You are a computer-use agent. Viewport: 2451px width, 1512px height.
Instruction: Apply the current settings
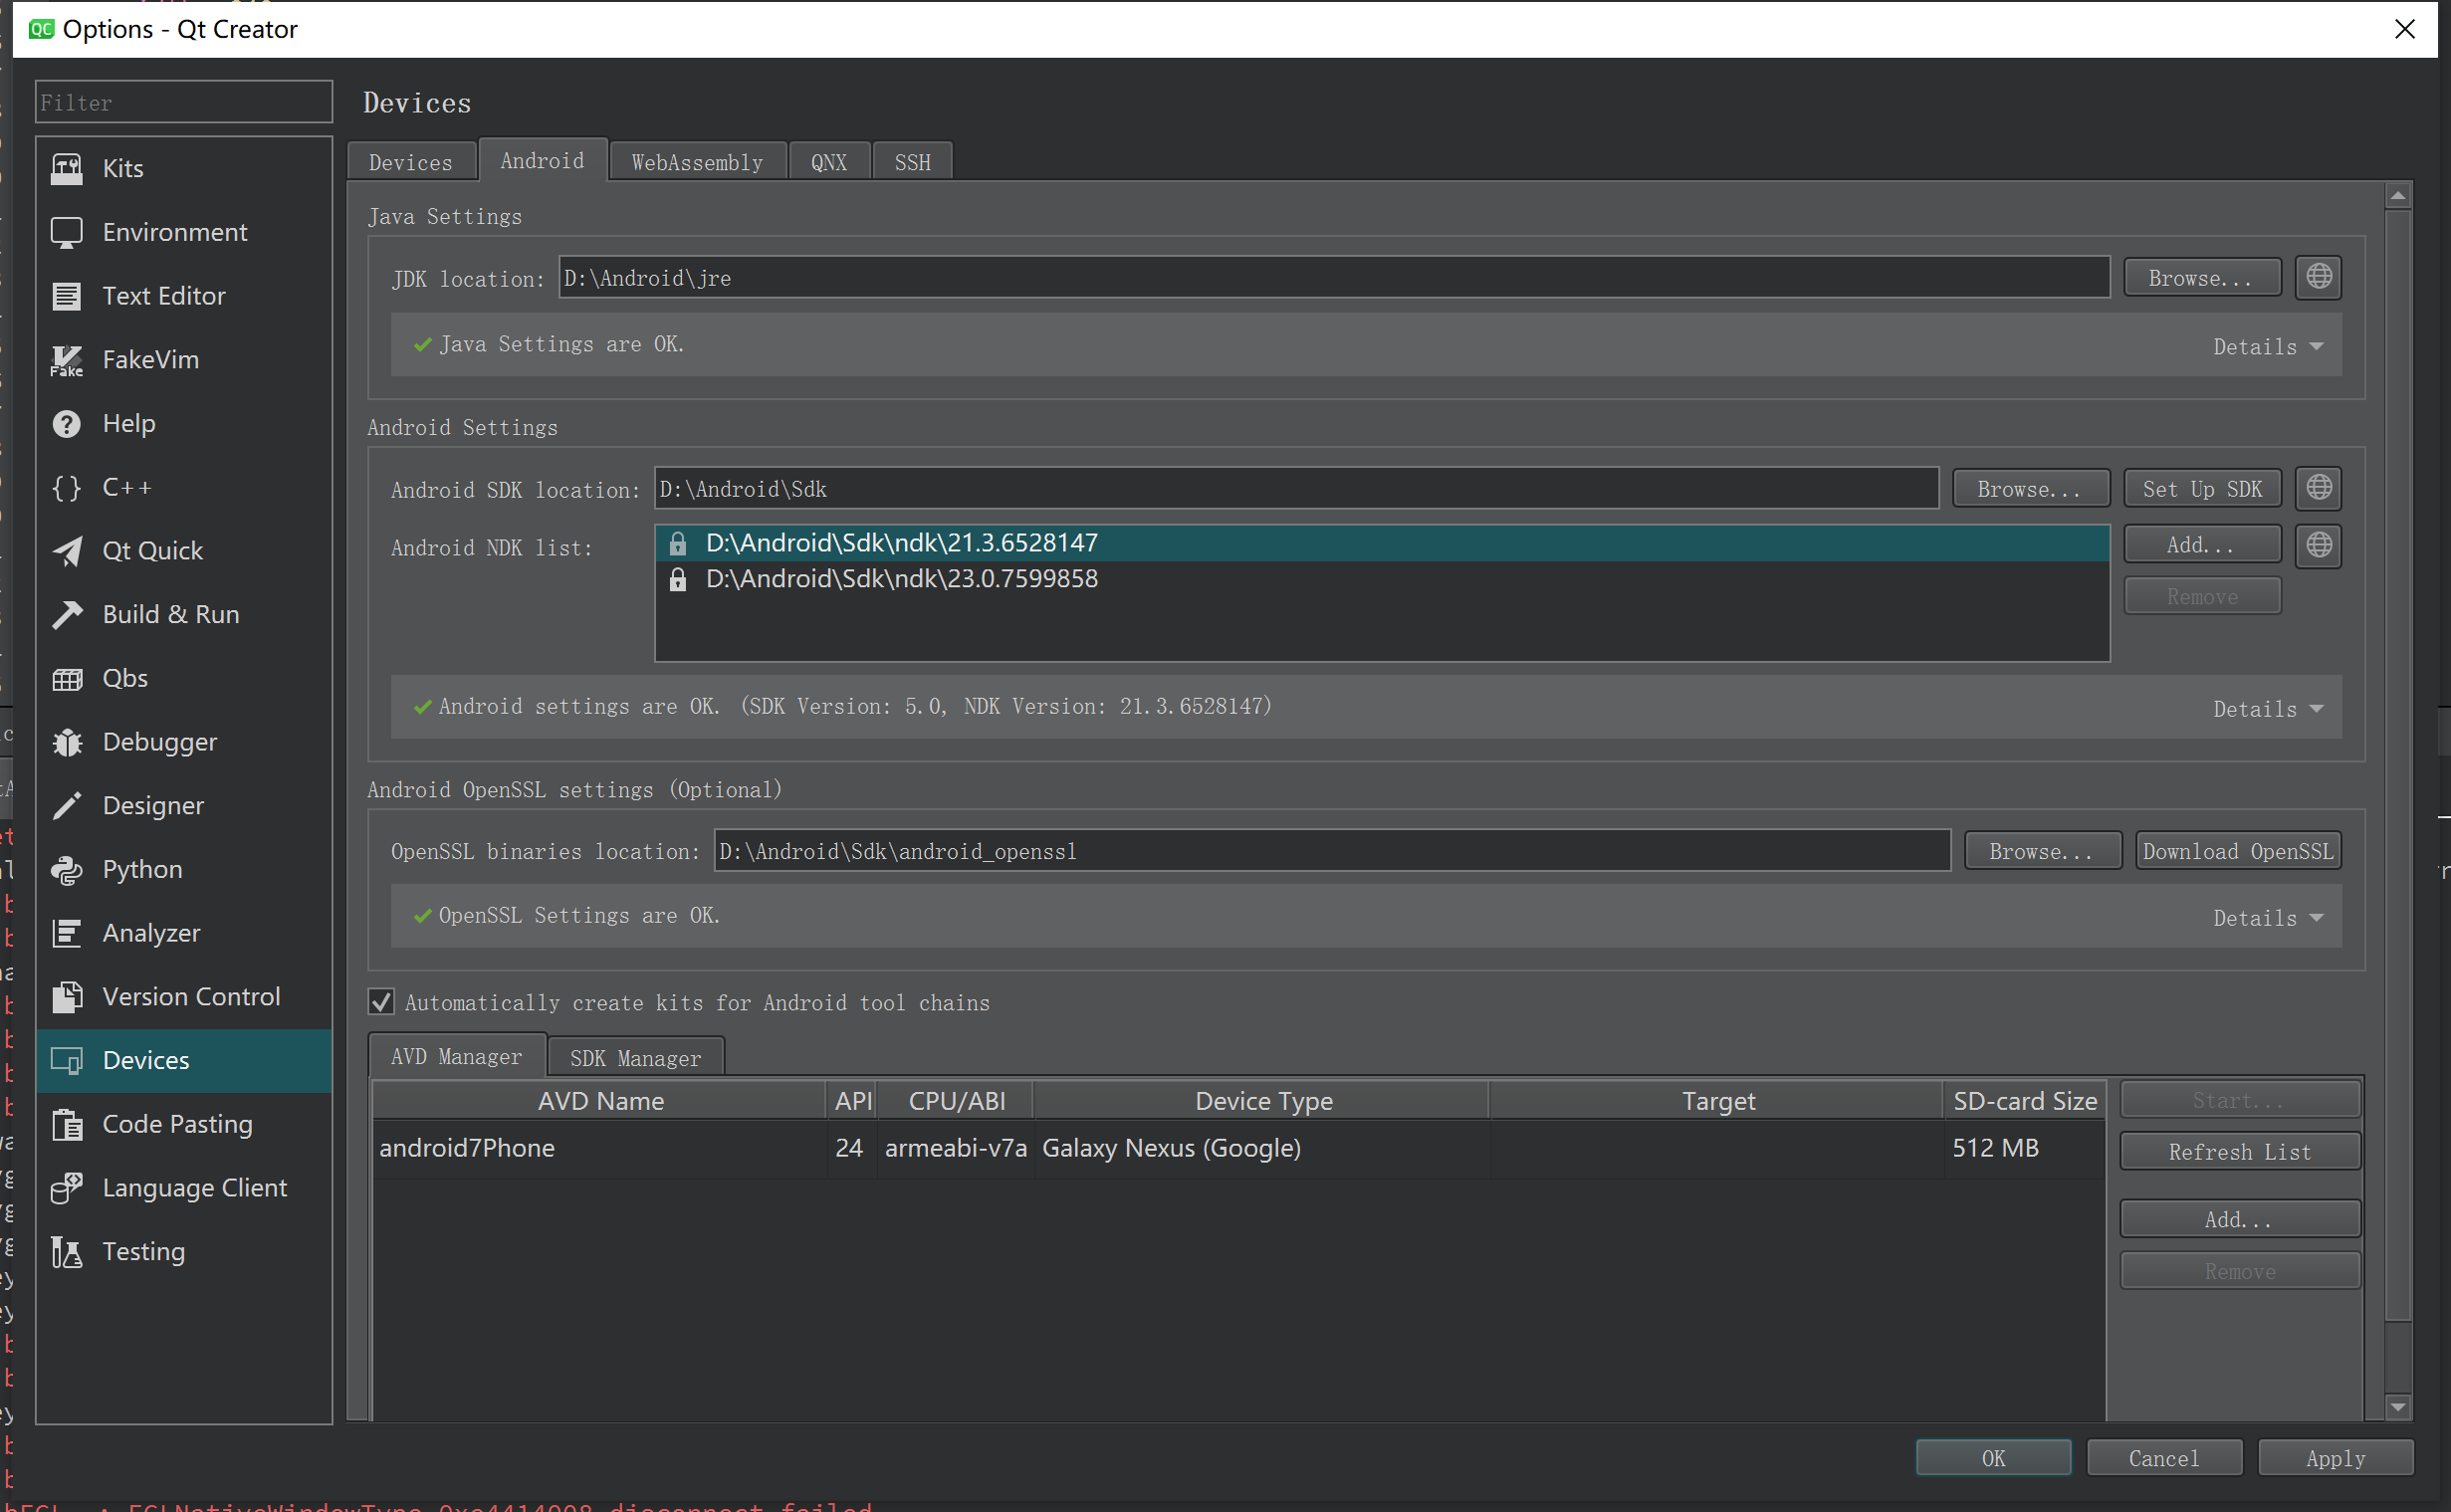pyautogui.click(x=2336, y=1458)
